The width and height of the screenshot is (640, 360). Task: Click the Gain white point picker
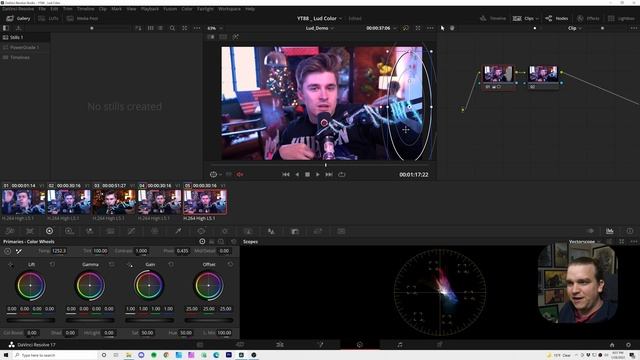pos(130,265)
